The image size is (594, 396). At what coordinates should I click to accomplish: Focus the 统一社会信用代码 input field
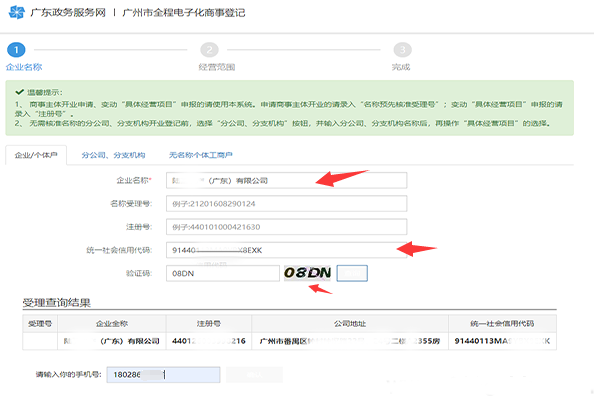pyautogui.click(x=286, y=250)
